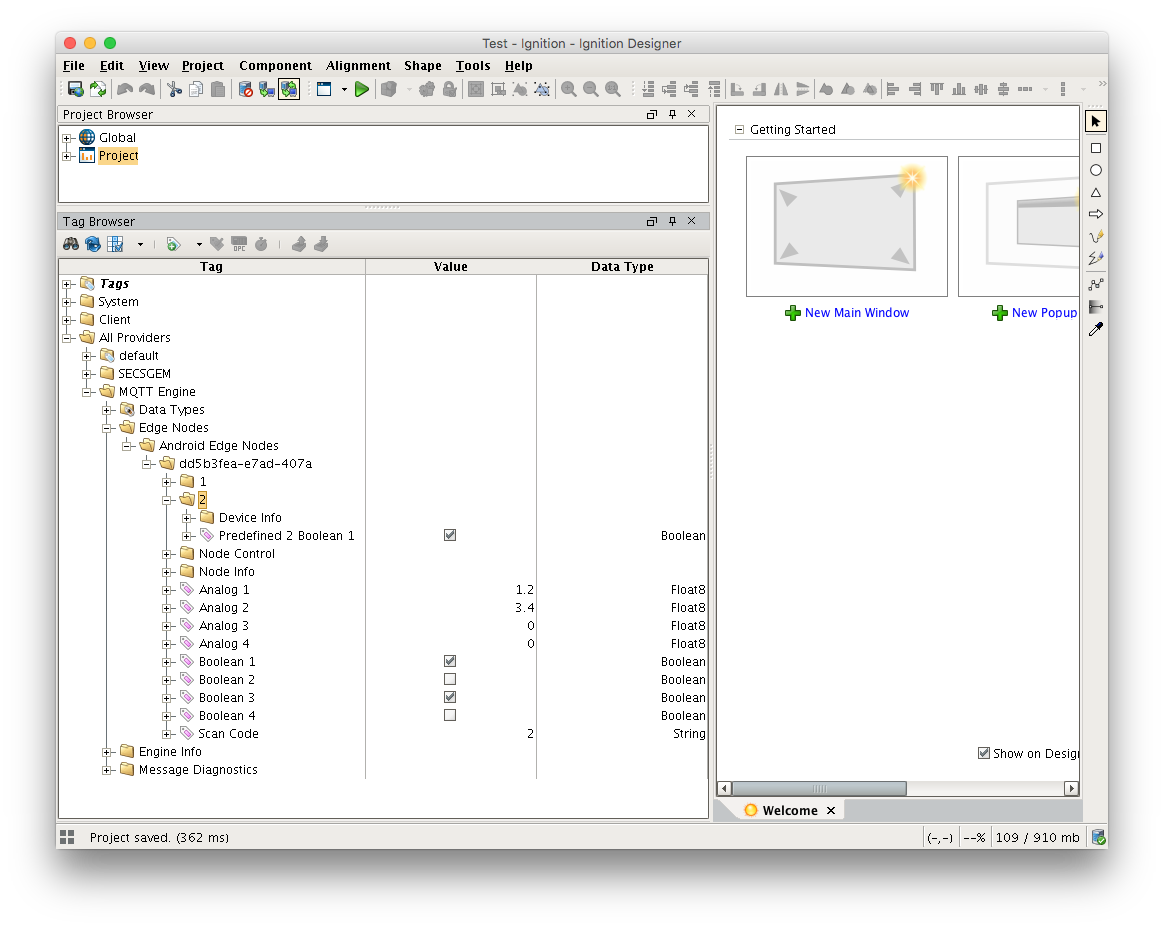Toggle the Show on Designer startup checkbox
Screen dimensions: 1164x929
click(x=984, y=753)
